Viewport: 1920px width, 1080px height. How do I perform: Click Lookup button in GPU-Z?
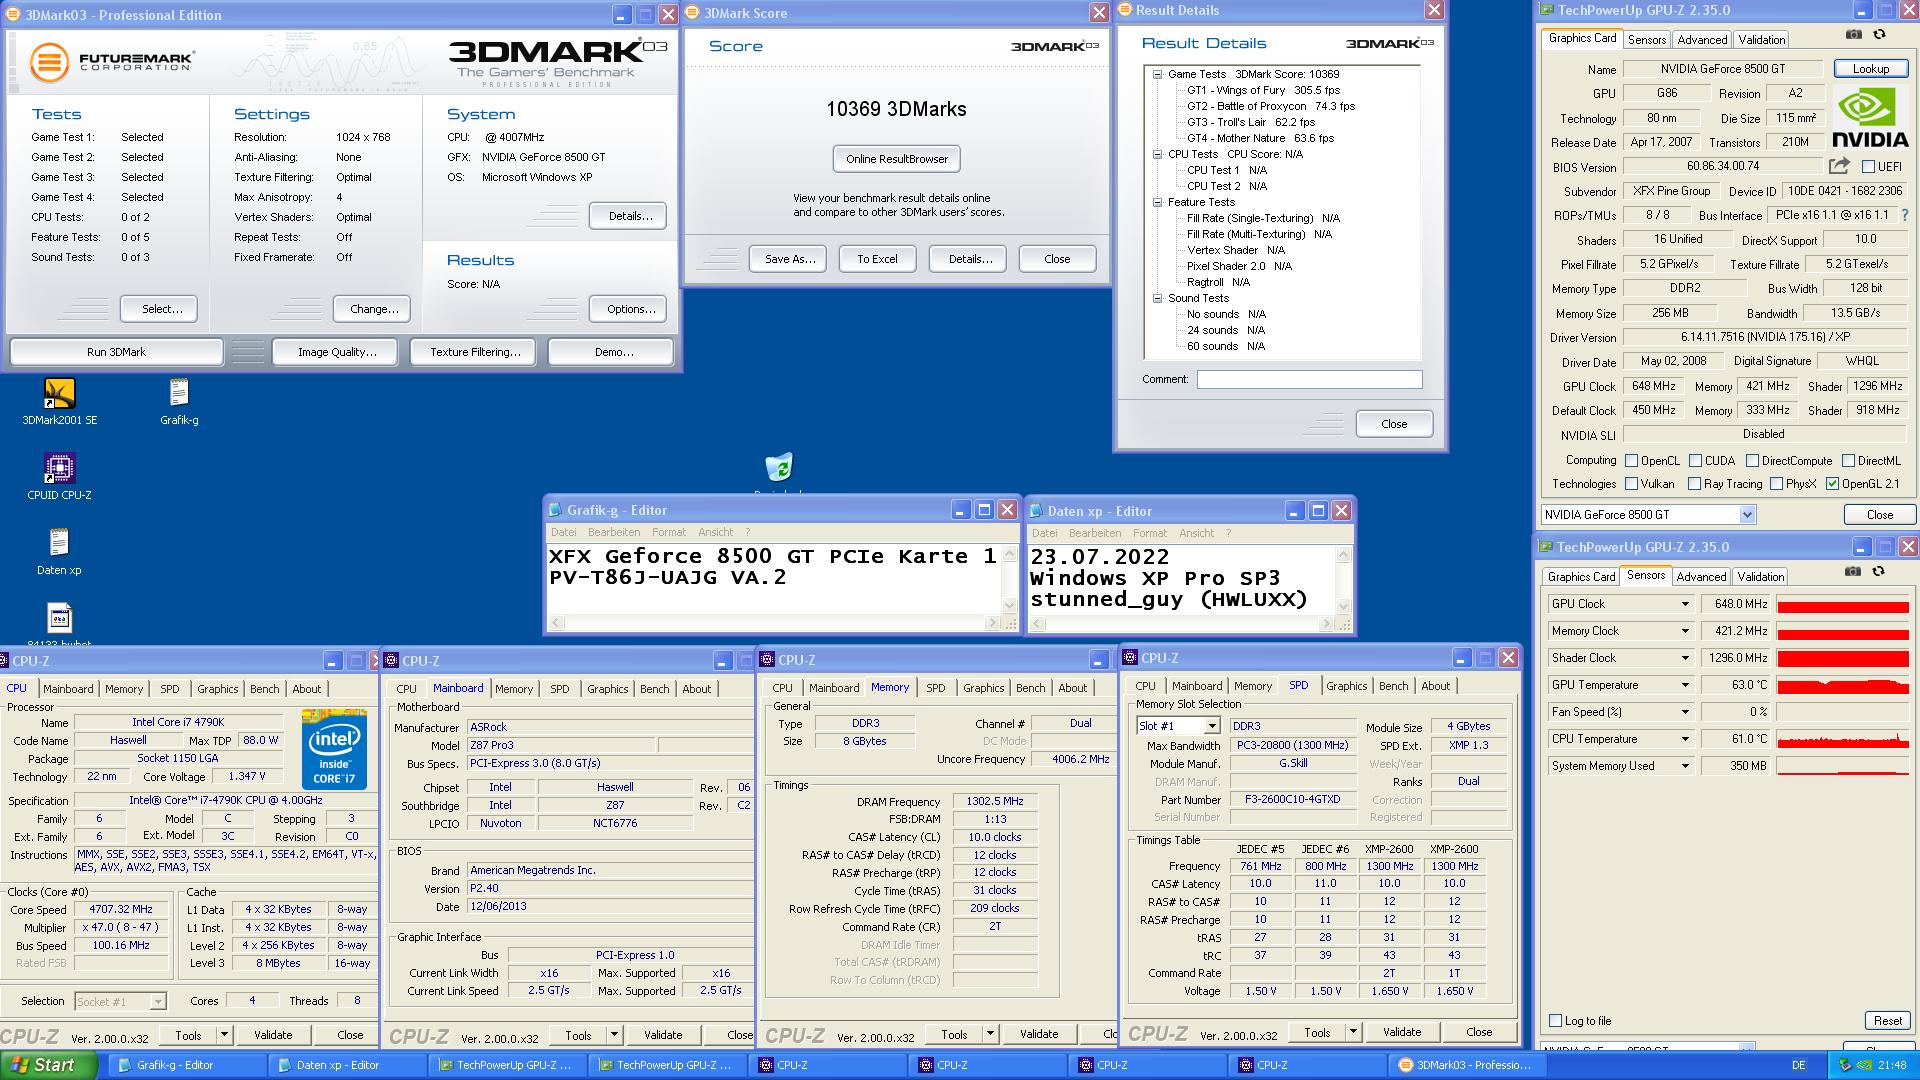point(1870,69)
